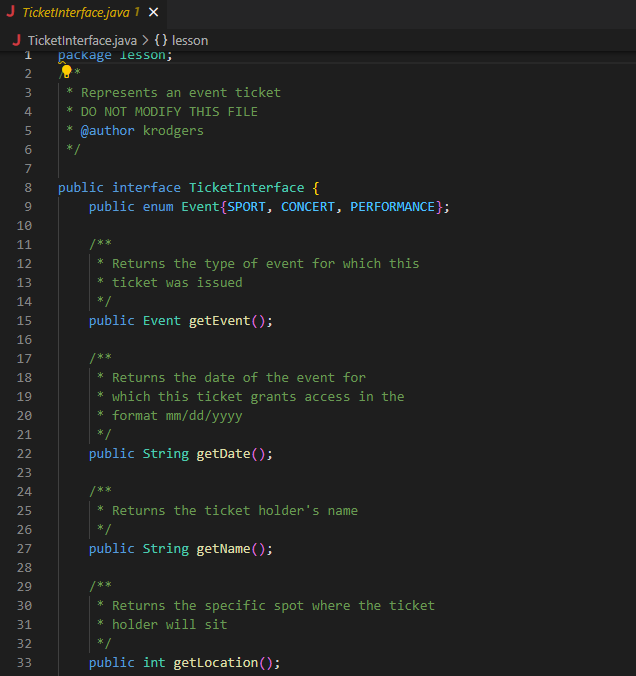Click the 'getDate' method name
636x676 pixels.
223,454
